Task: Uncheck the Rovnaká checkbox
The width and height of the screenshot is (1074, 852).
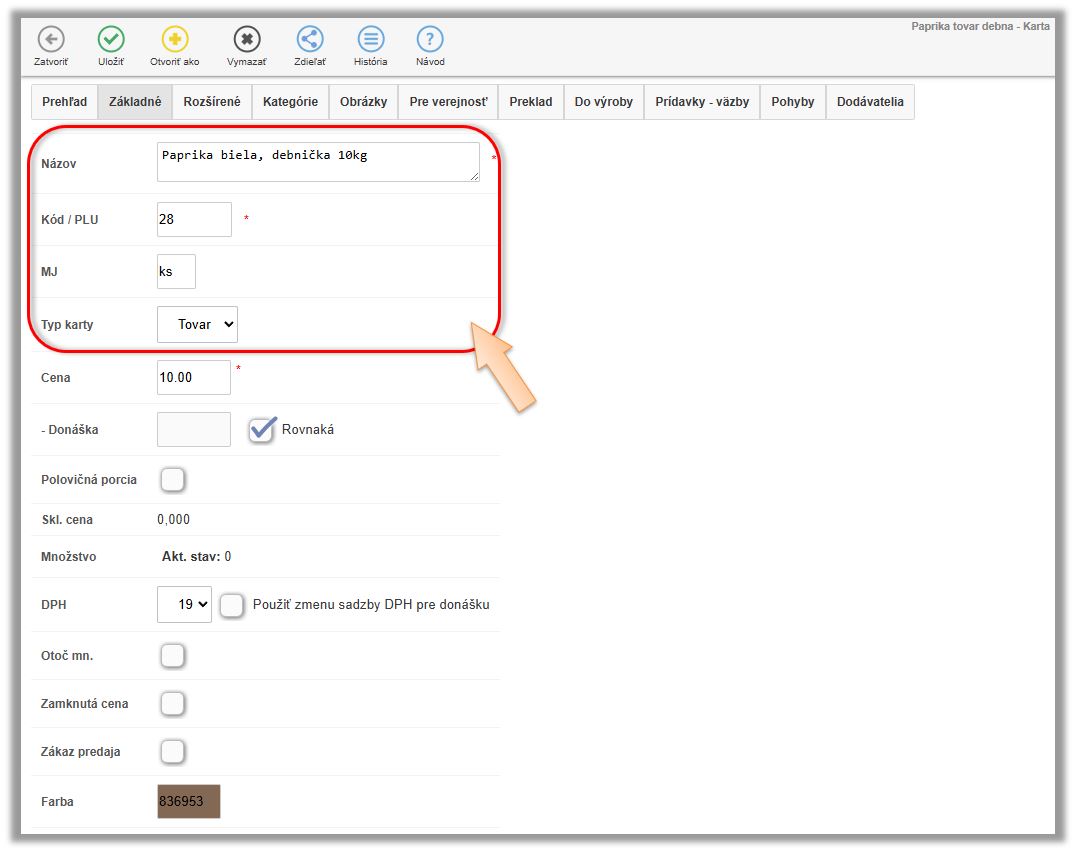Action: pos(262,429)
